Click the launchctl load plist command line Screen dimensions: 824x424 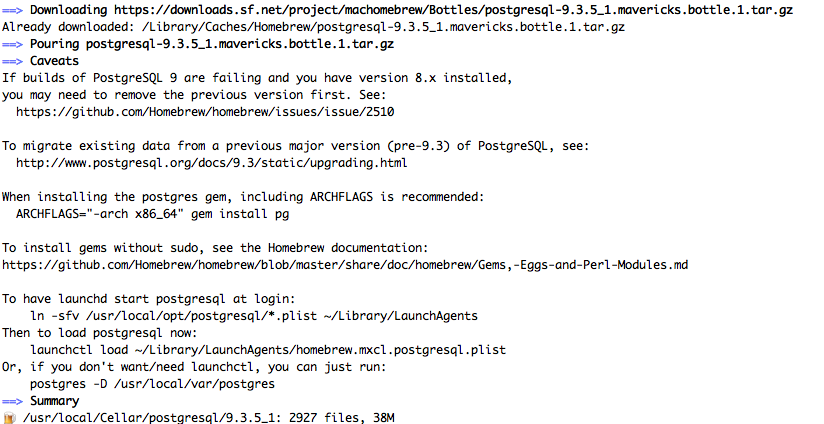pyautogui.click(x=268, y=350)
